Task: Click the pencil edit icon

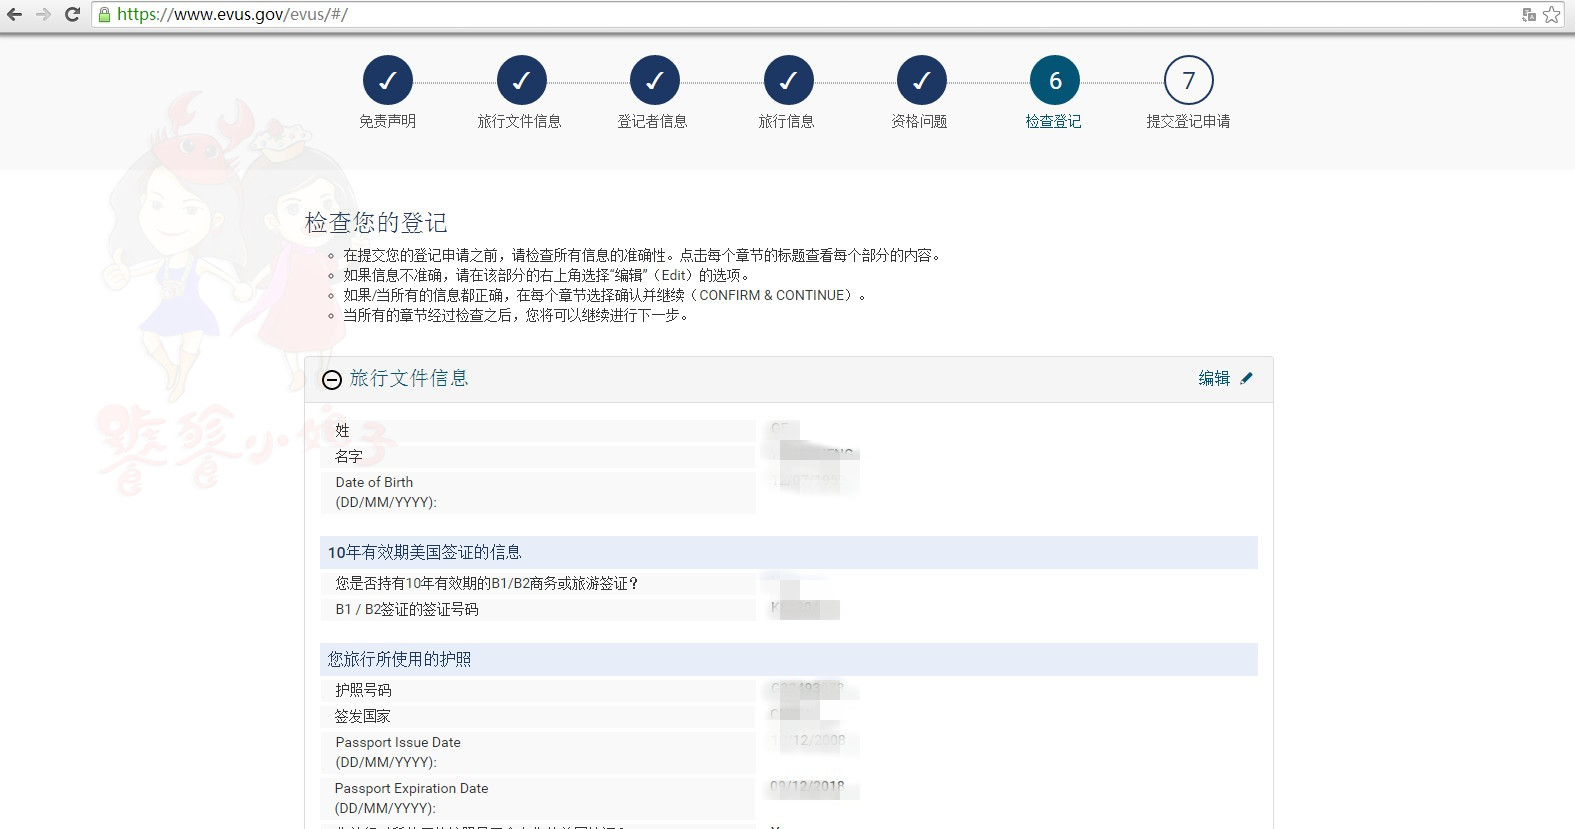Action: [x=1246, y=378]
